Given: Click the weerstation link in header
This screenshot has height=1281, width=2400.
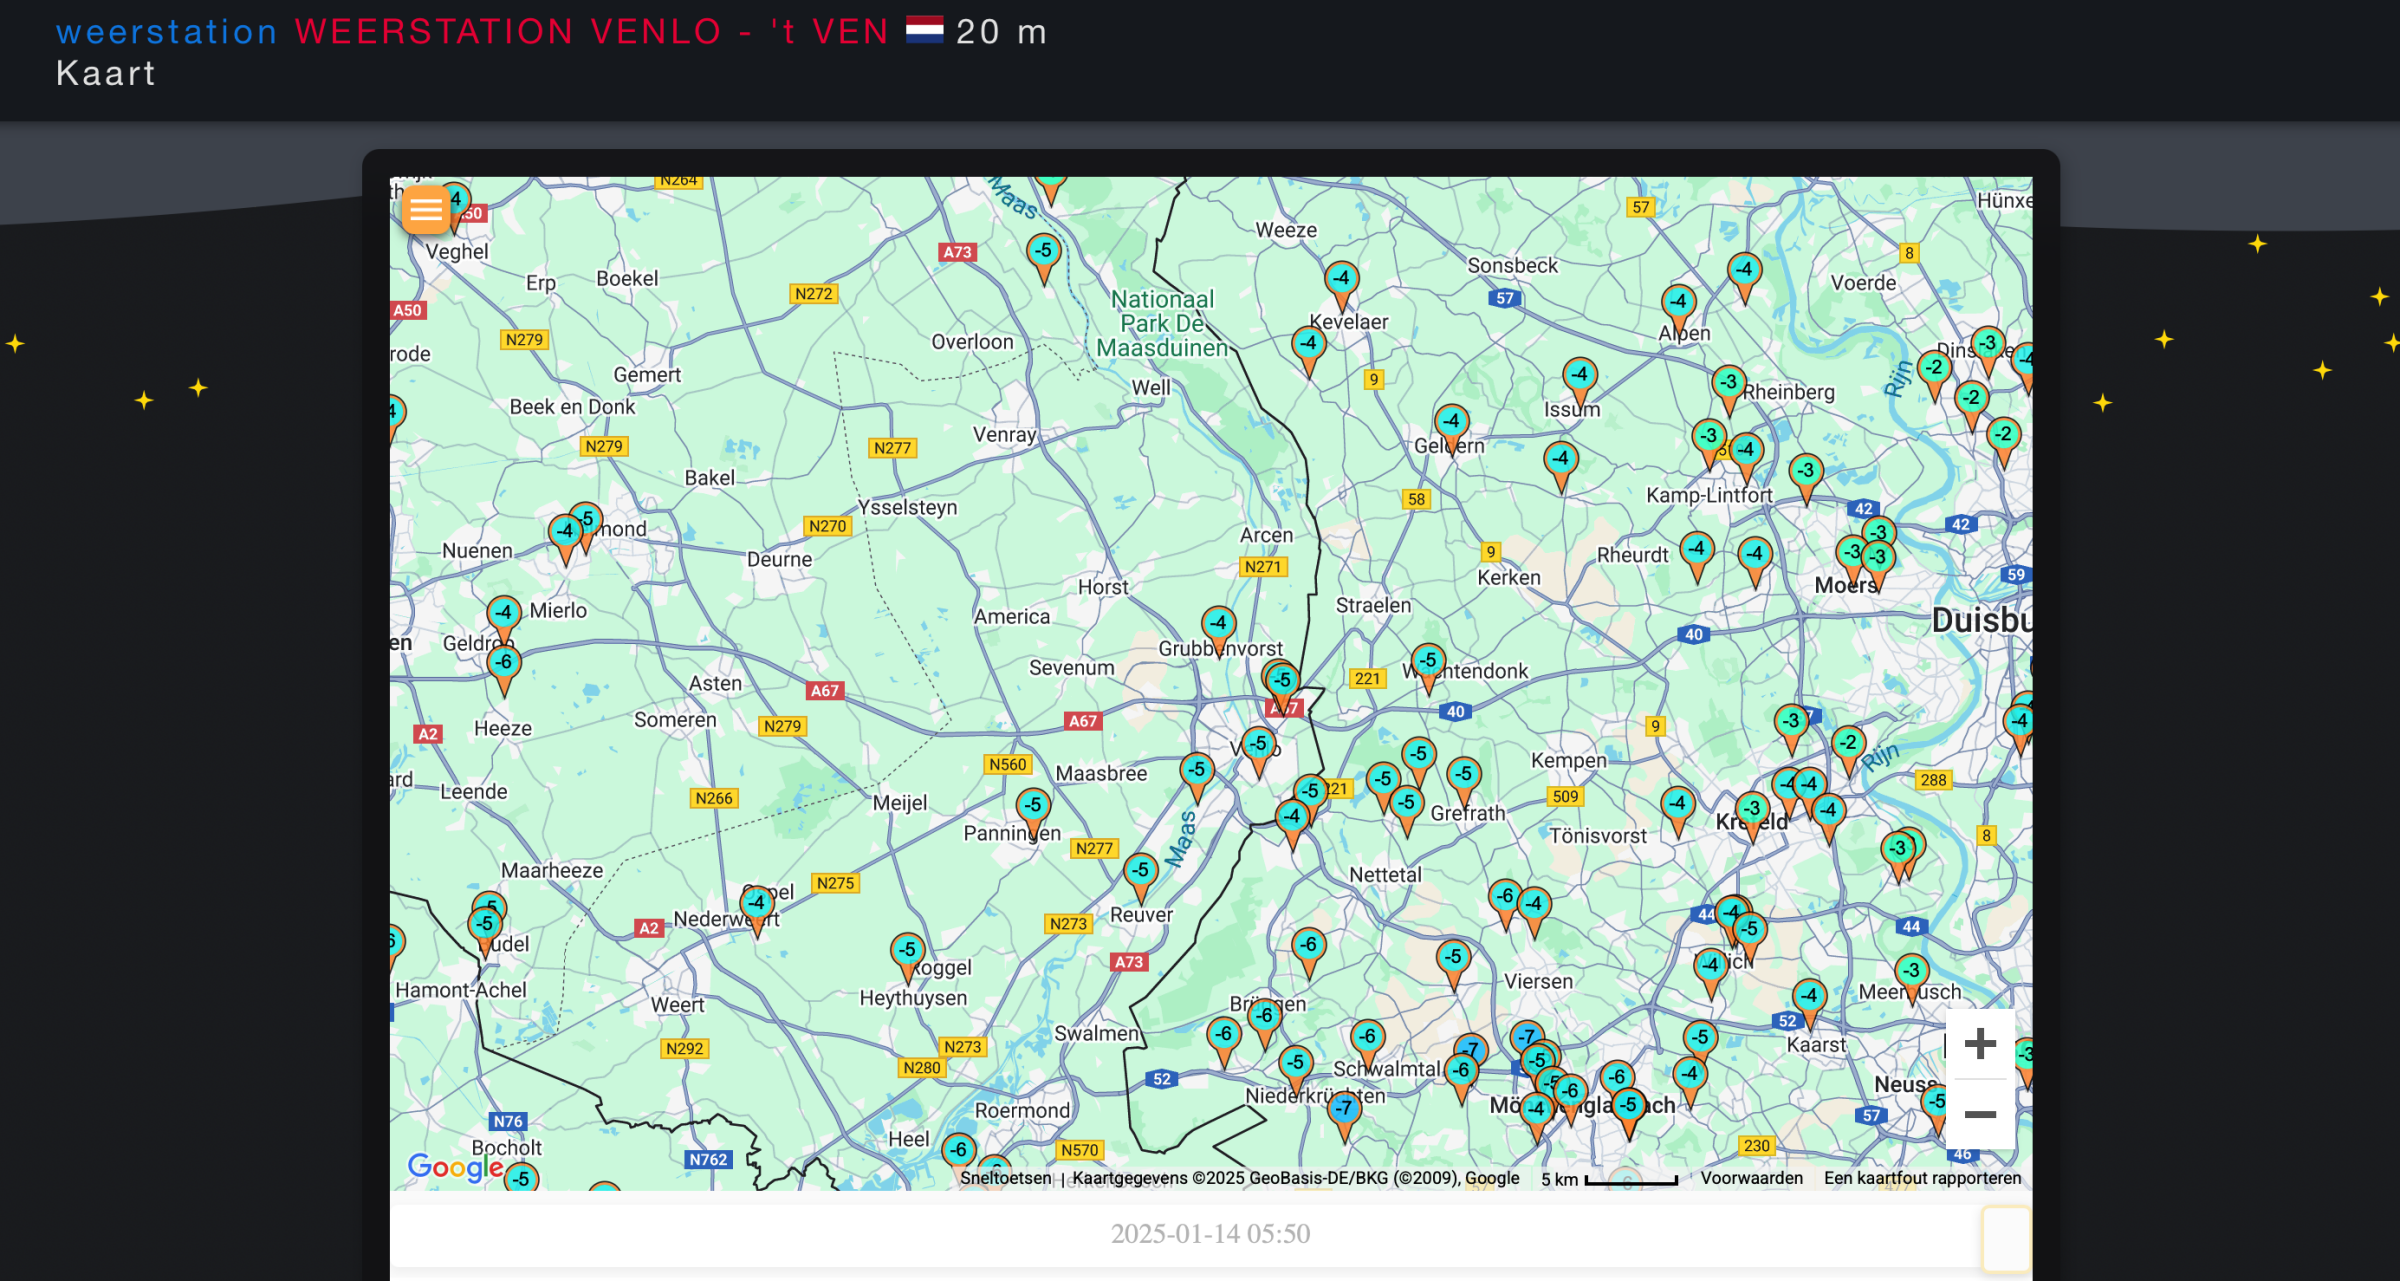Looking at the screenshot, I should pos(166,32).
